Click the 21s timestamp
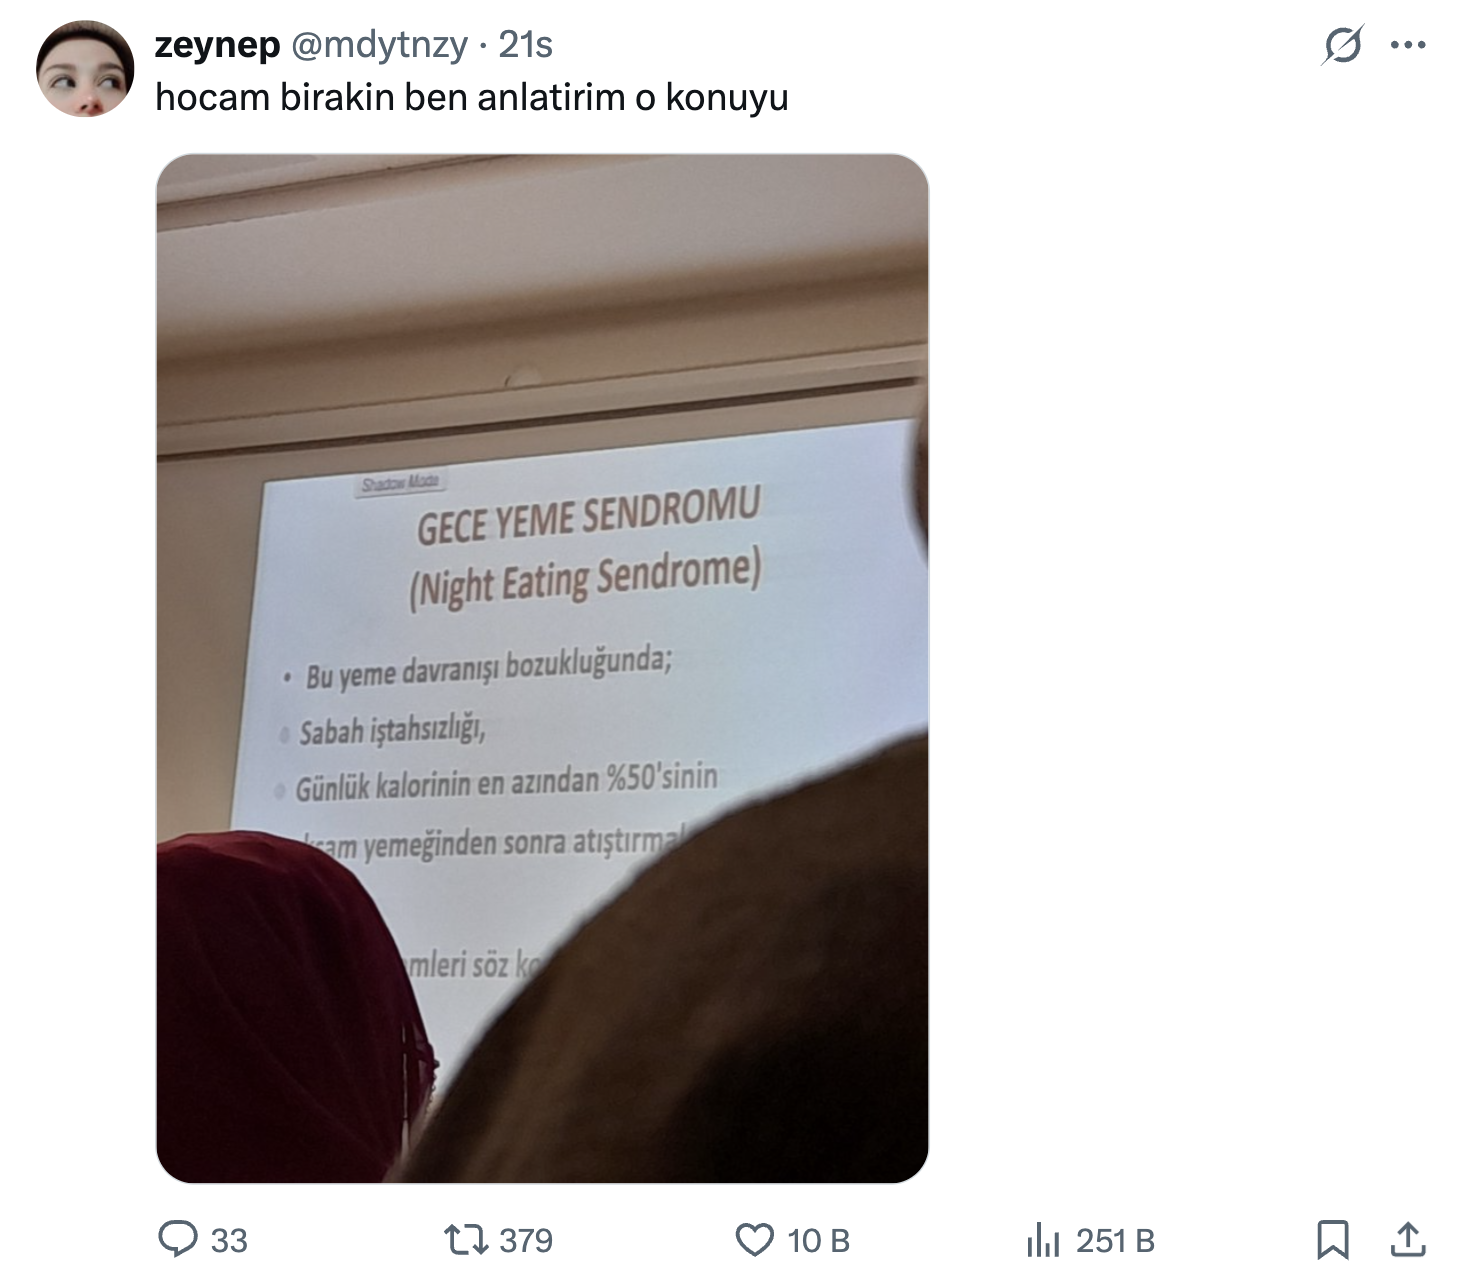 pos(526,45)
